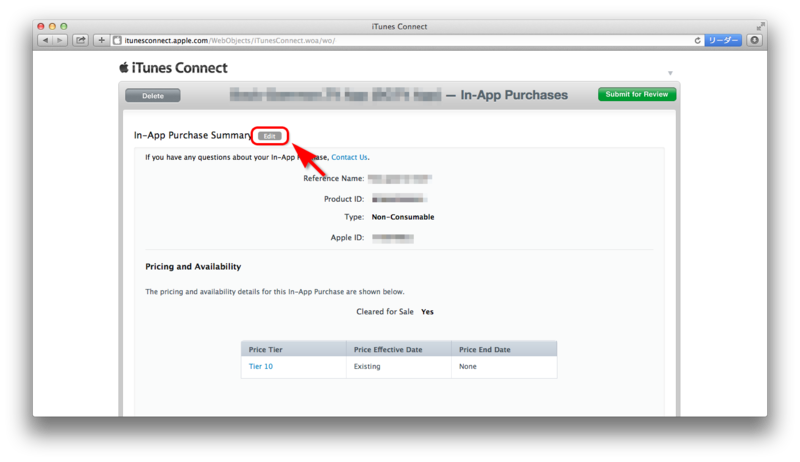Image resolution: width=800 pixels, height=462 pixels.
Task: Open the Contact Us link
Action: (x=349, y=157)
